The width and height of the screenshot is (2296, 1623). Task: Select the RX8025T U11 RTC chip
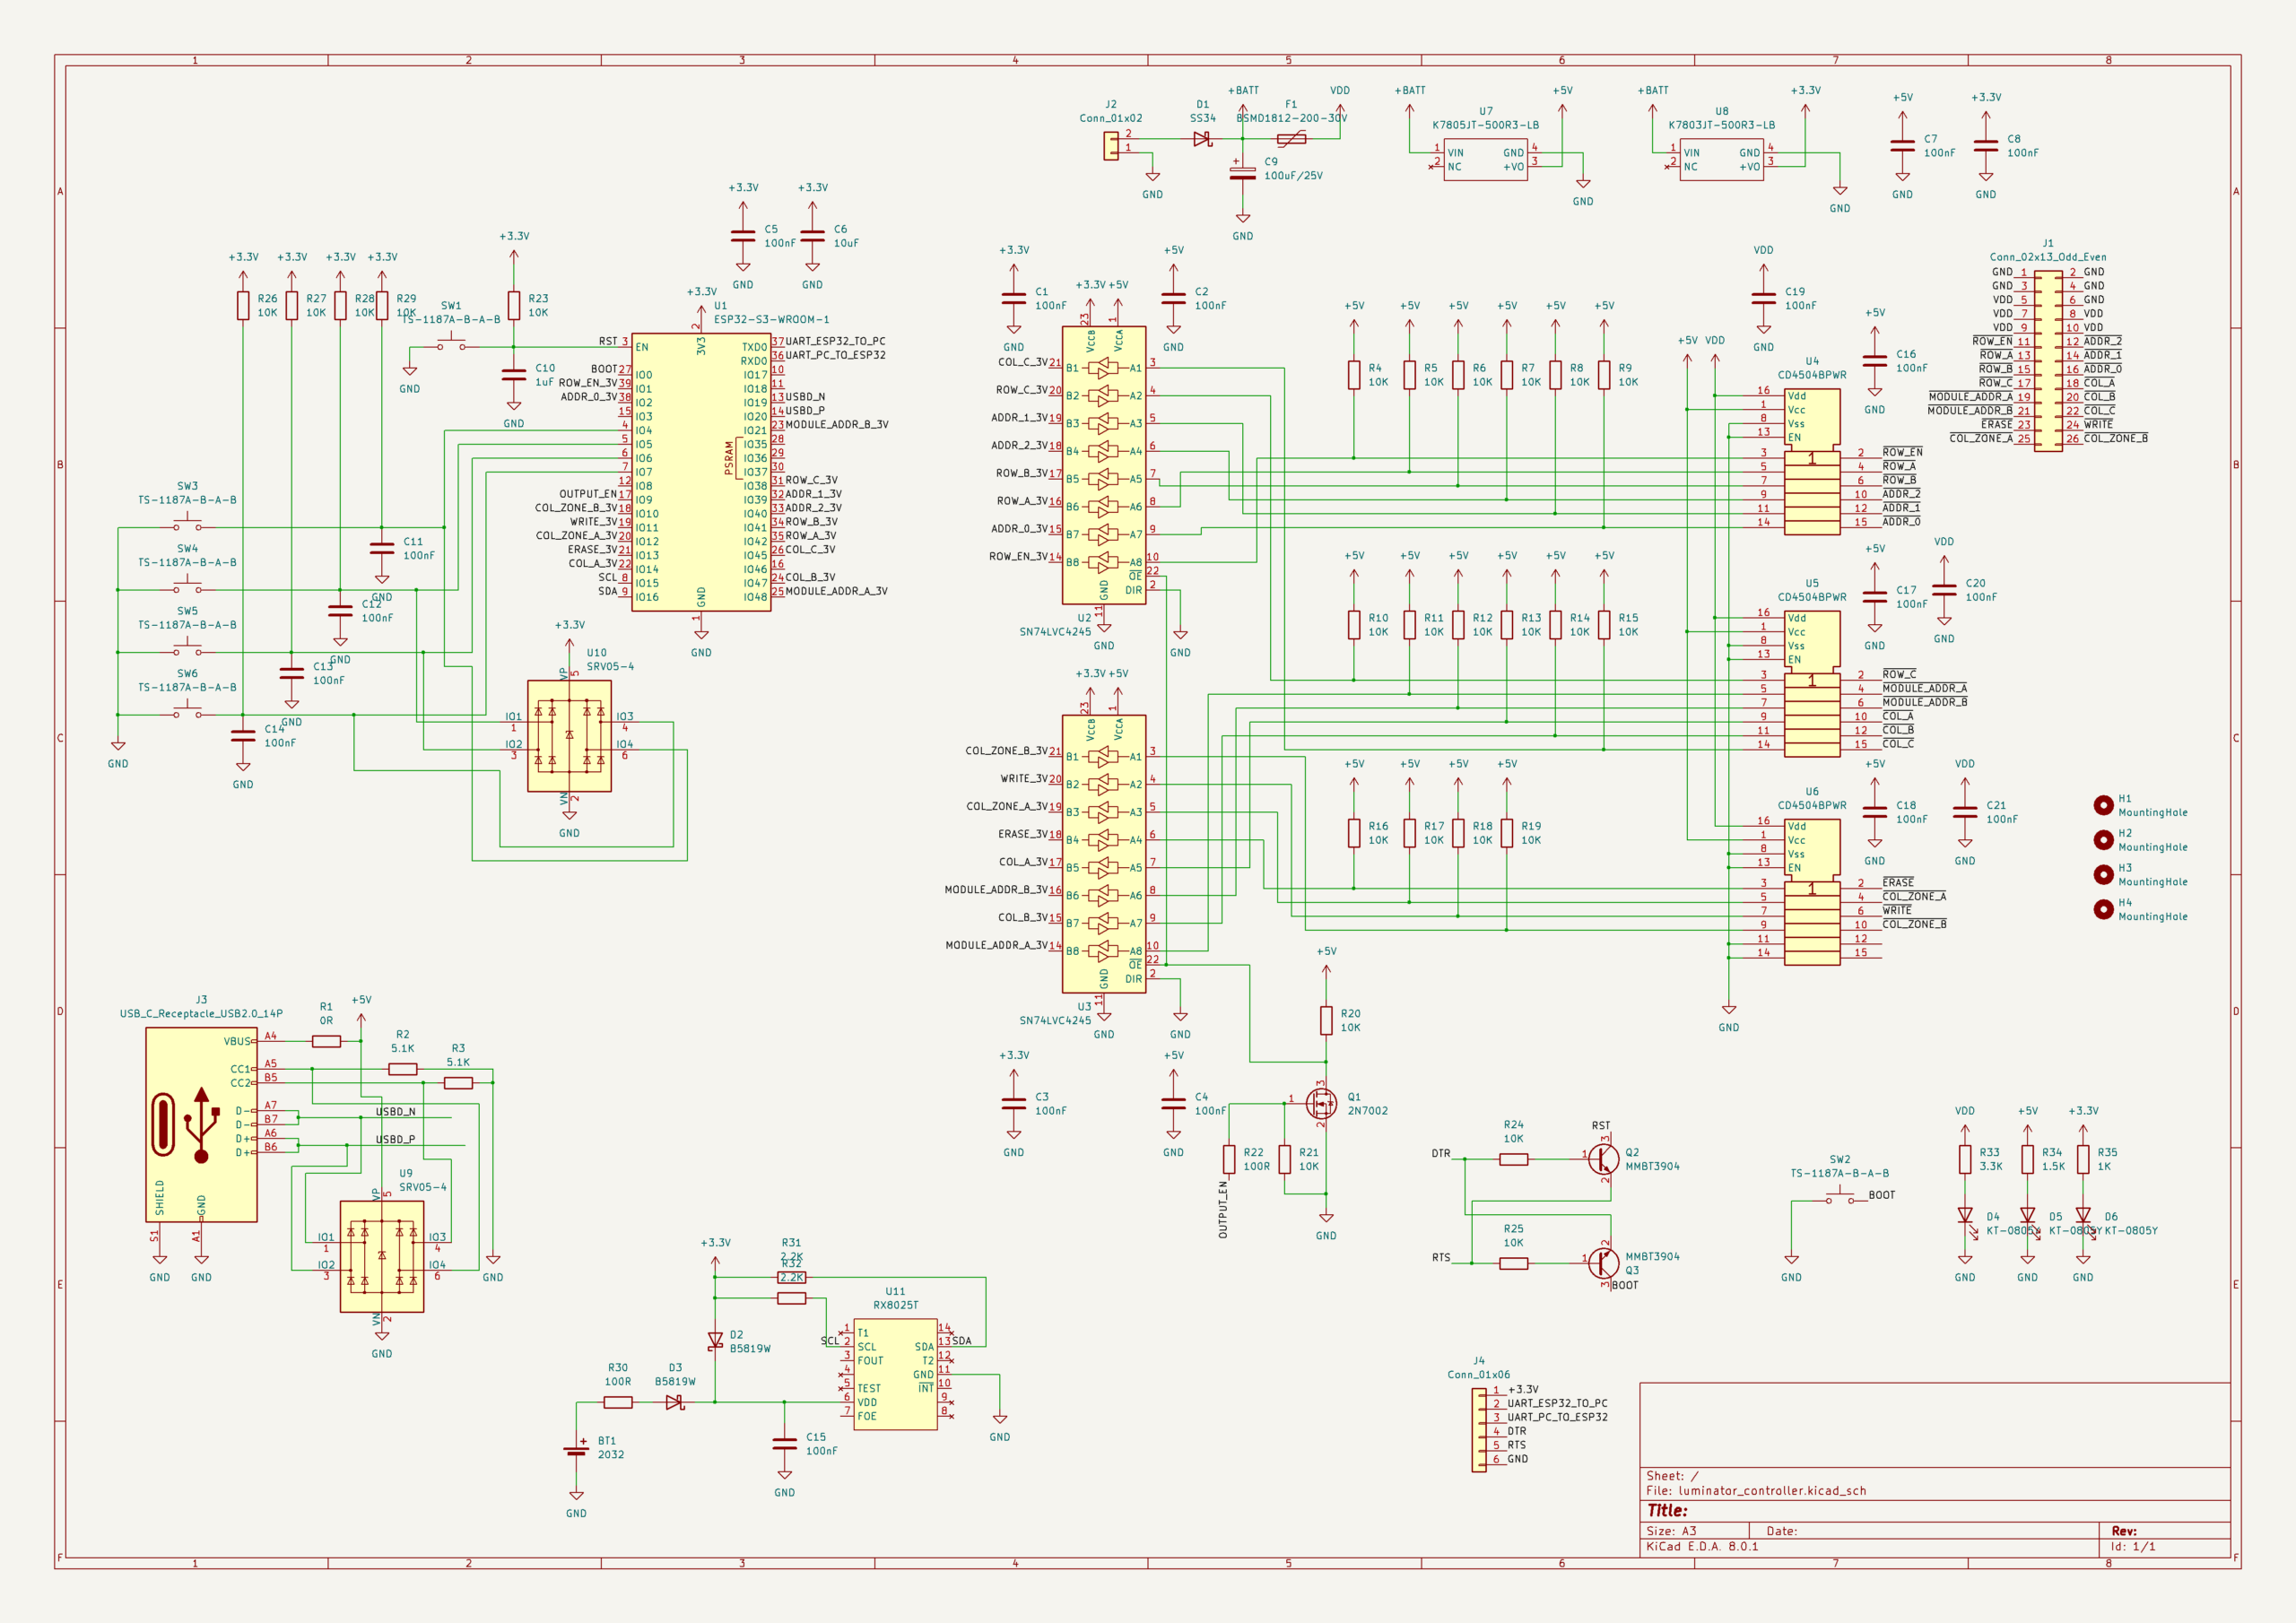click(895, 1373)
